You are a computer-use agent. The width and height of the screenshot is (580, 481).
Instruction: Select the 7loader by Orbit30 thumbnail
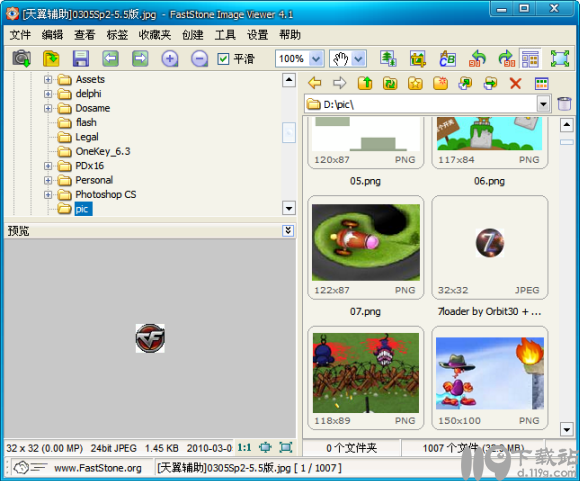pos(489,247)
